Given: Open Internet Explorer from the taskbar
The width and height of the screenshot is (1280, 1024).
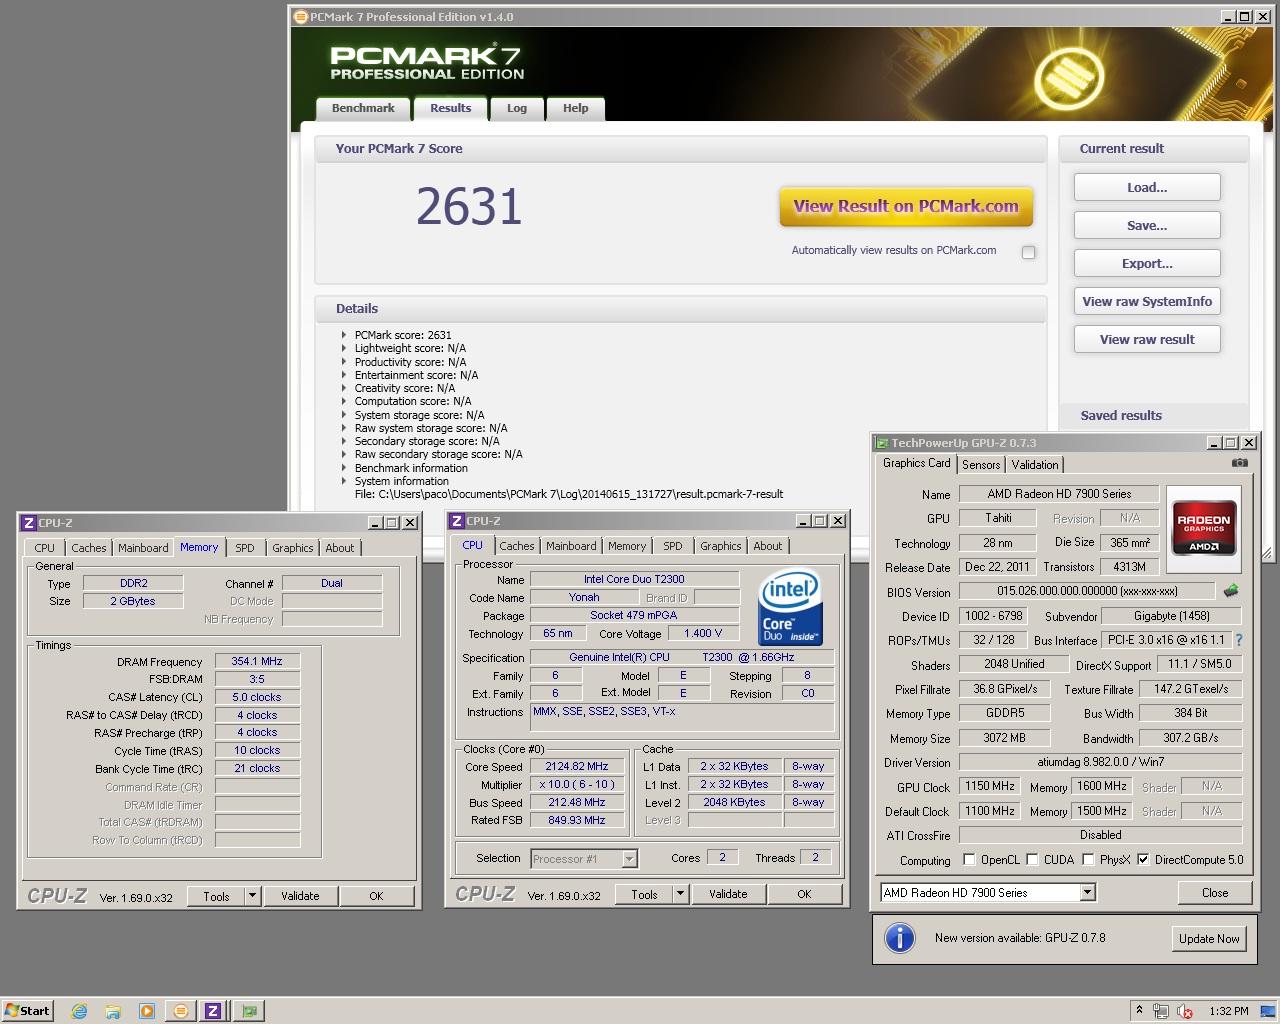Looking at the screenshot, I should click(79, 1011).
